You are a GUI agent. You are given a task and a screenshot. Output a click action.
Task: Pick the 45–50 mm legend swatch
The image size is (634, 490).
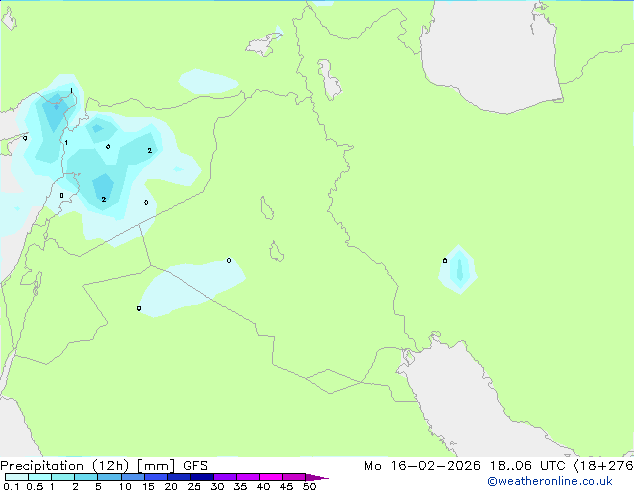(294, 477)
